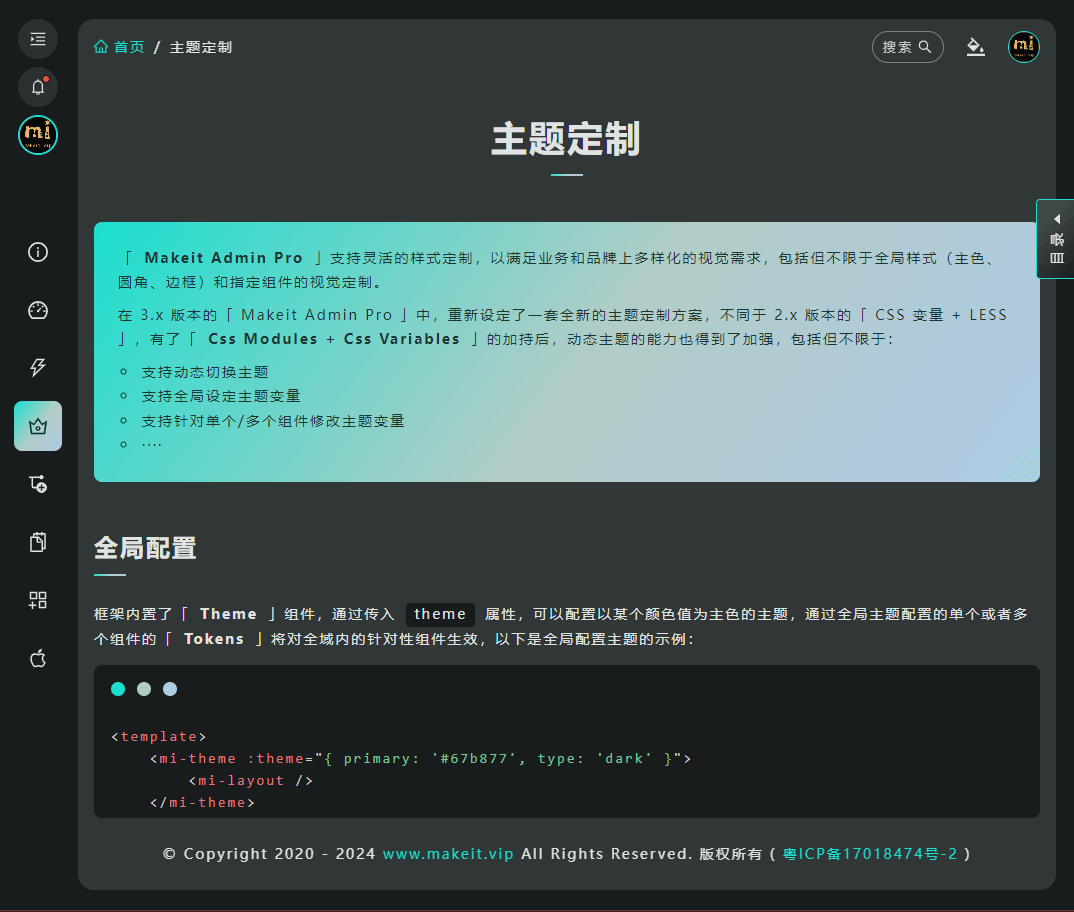The height and width of the screenshot is (912, 1074).
Task: Click the 支持动态切换主题 list item
Action: tap(205, 372)
